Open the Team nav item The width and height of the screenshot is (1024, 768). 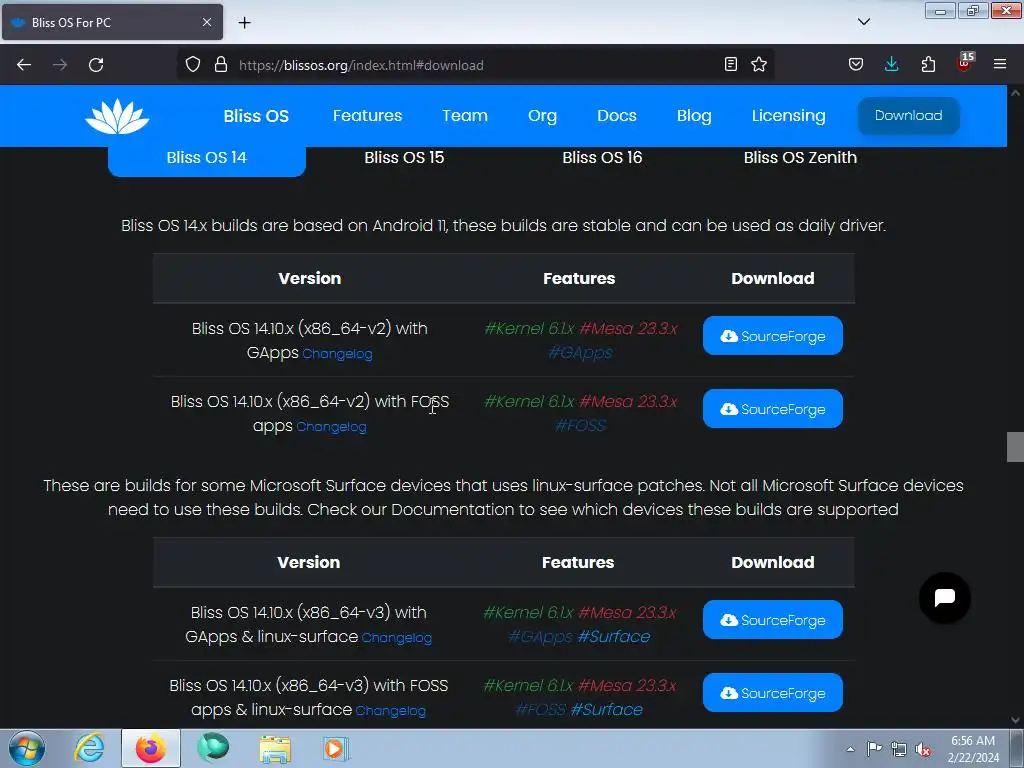click(x=465, y=116)
